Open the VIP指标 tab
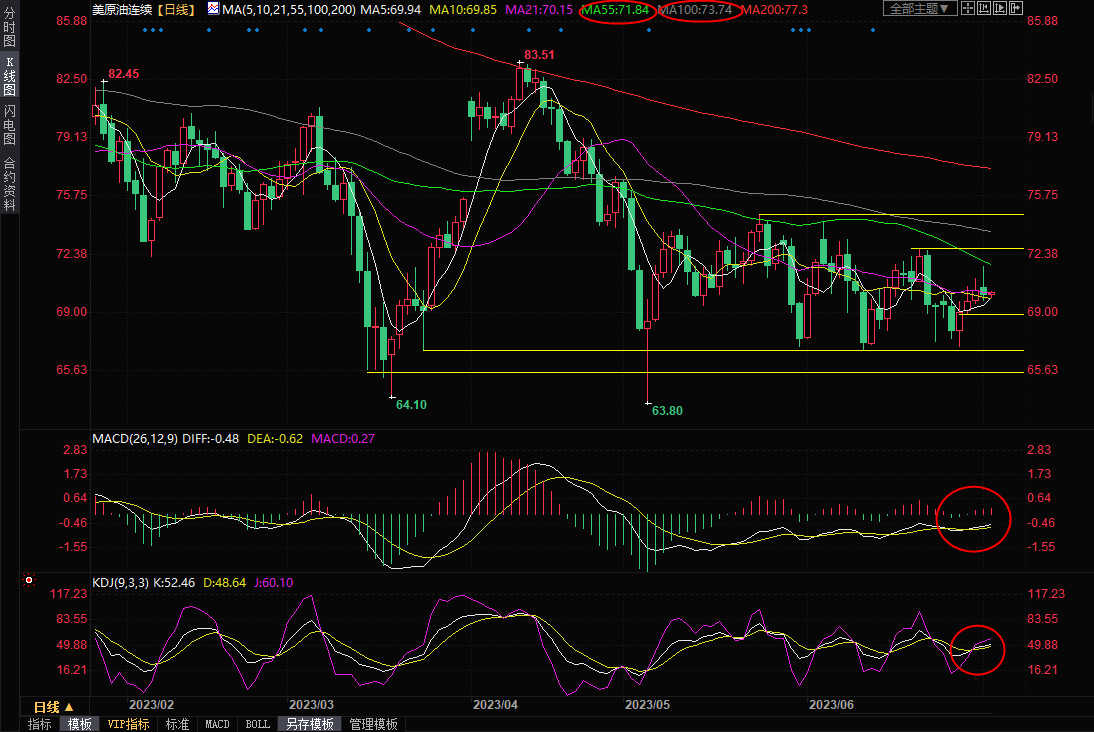The image size is (1094, 732). [x=128, y=724]
